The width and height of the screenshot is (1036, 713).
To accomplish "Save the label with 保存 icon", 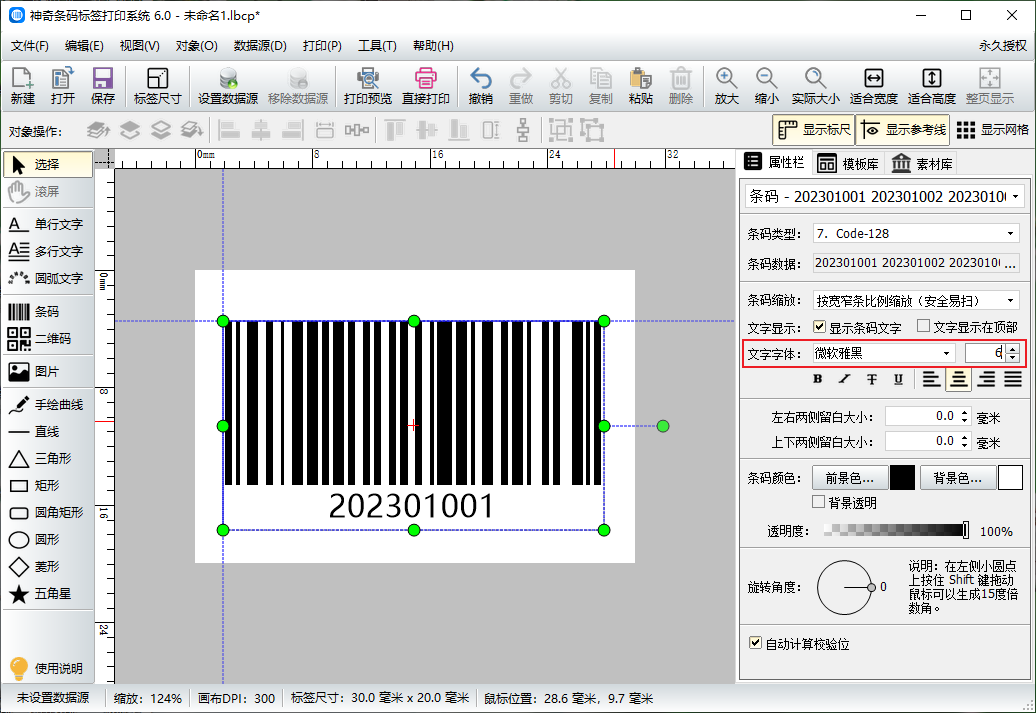I will tap(102, 86).
